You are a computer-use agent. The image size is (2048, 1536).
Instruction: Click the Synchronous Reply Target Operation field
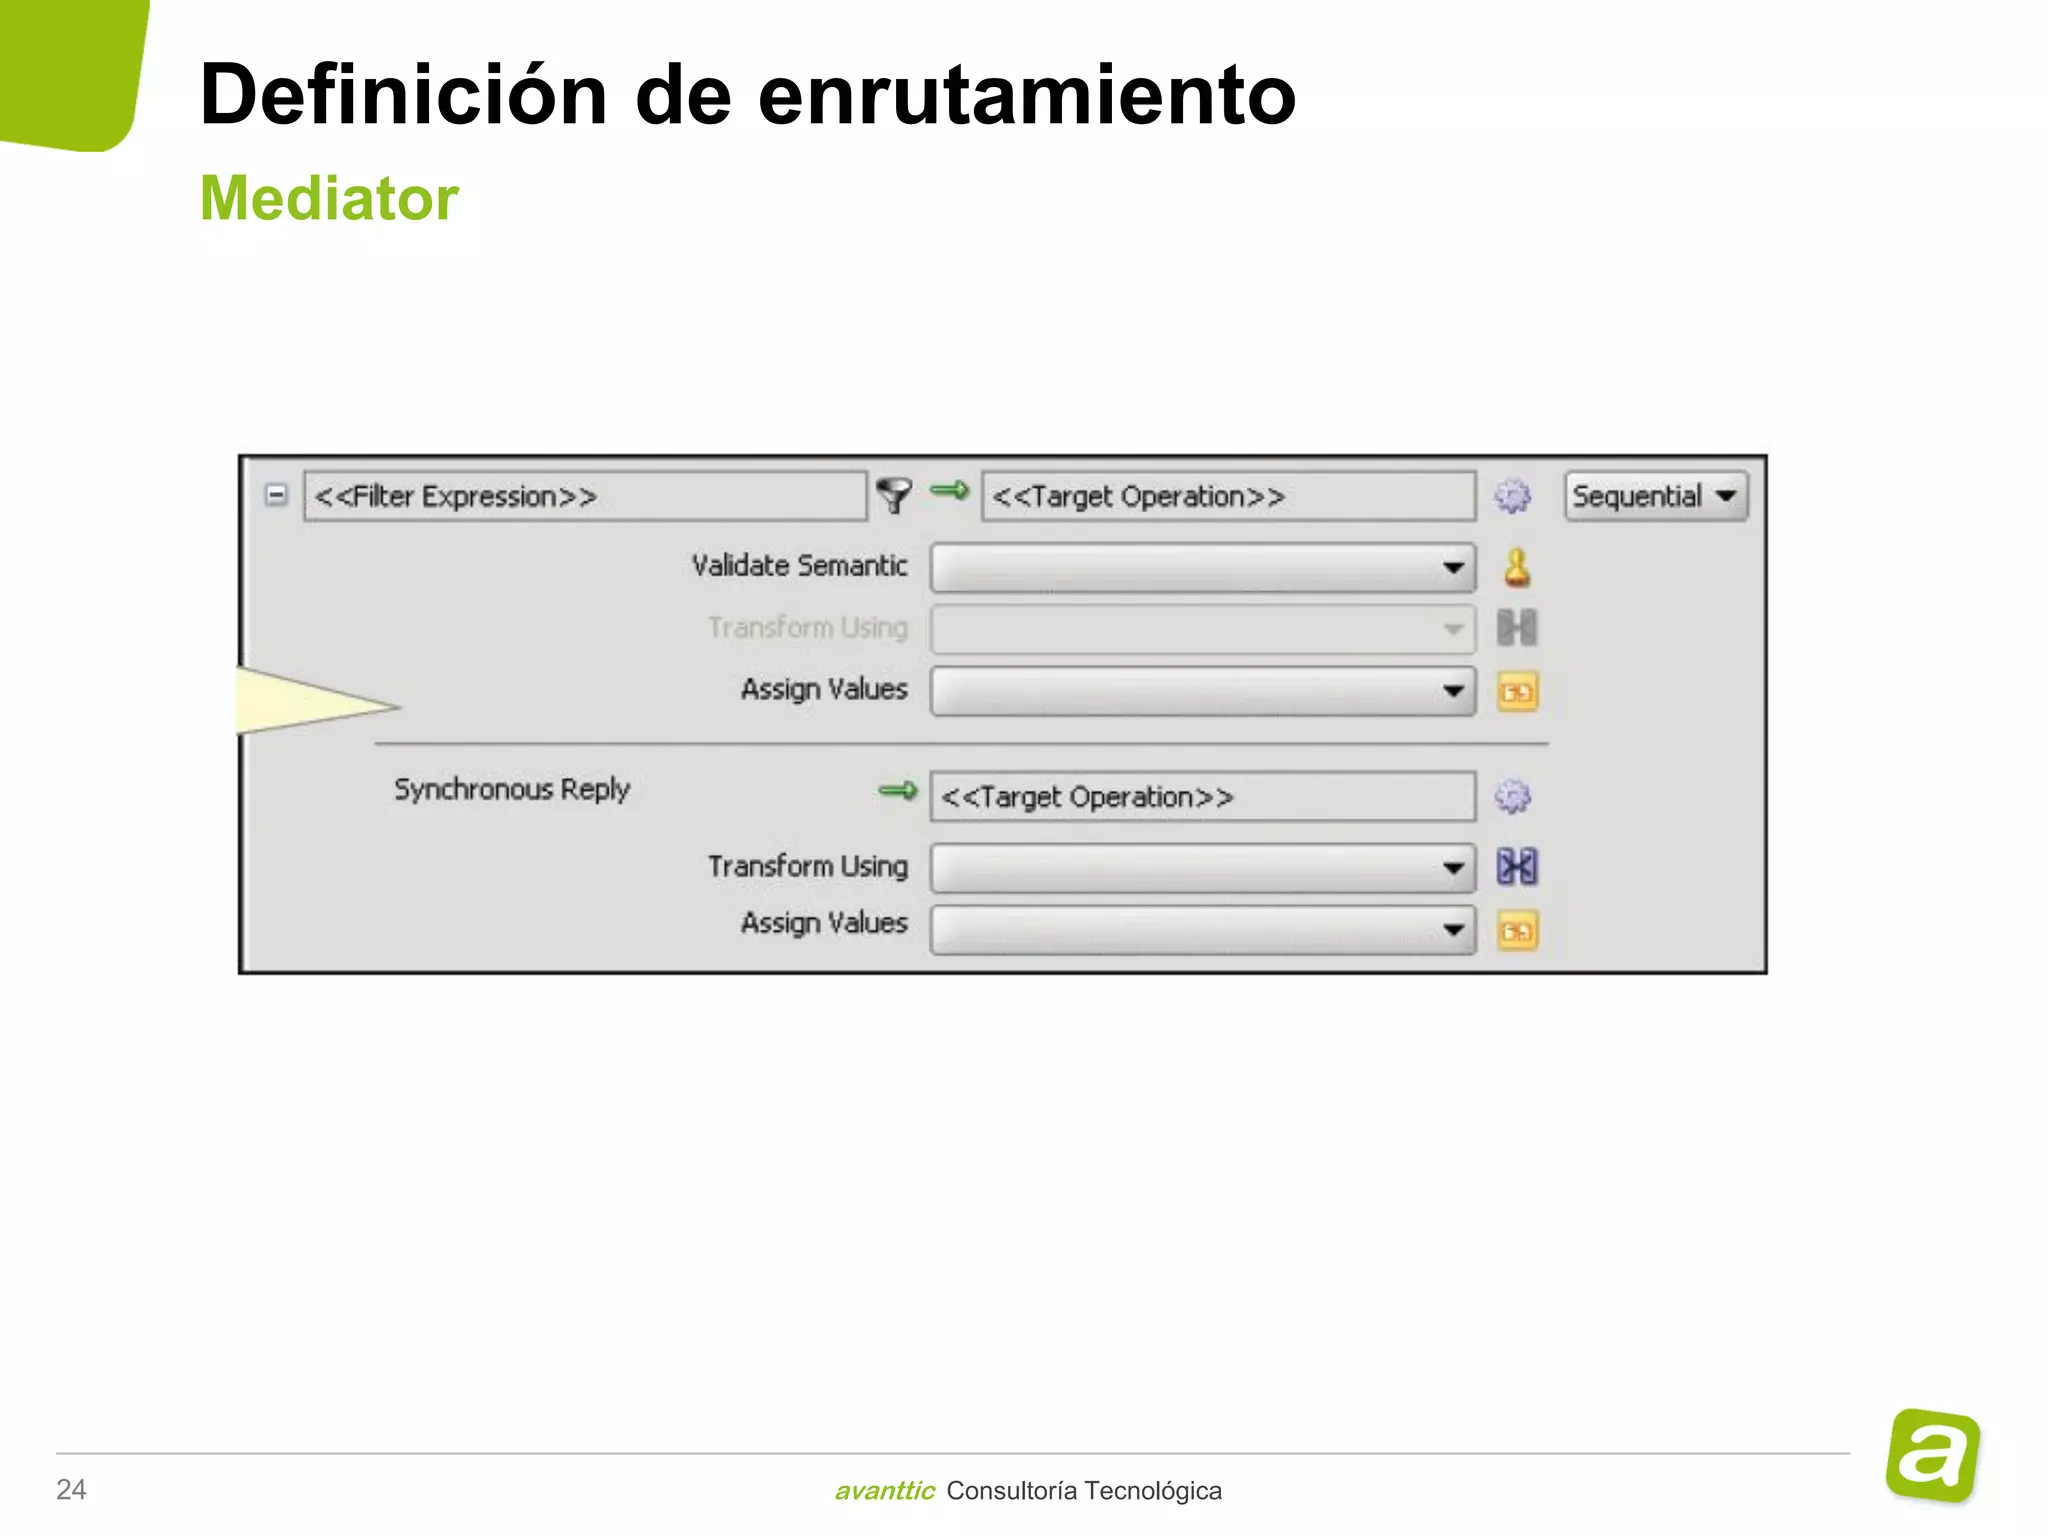1202,797
